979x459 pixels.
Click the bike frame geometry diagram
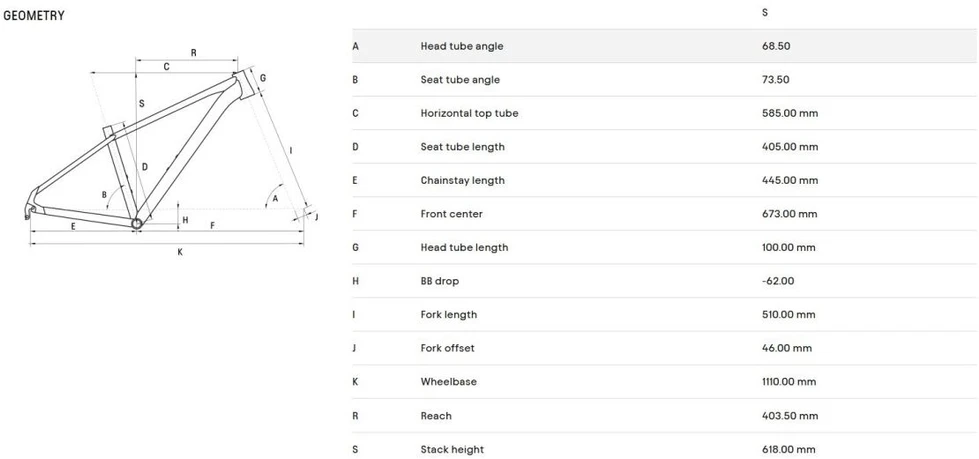171,152
